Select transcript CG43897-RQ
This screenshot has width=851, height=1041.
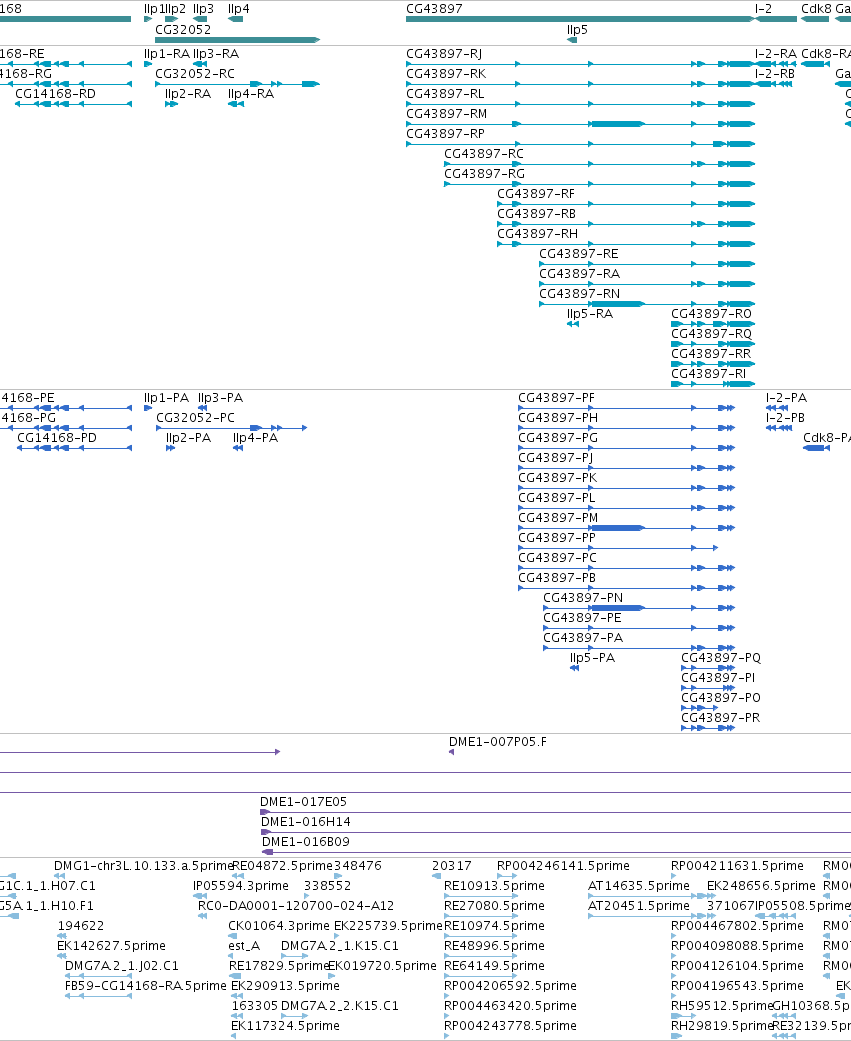712,333
